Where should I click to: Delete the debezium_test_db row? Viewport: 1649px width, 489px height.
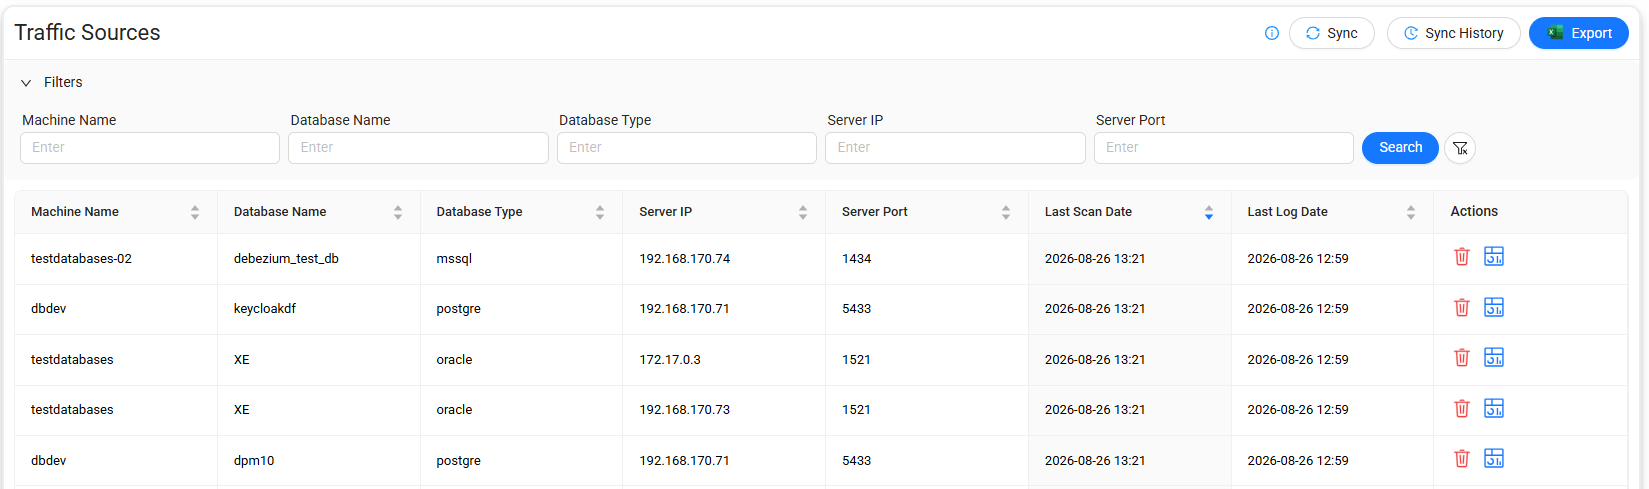point(1462,257)
